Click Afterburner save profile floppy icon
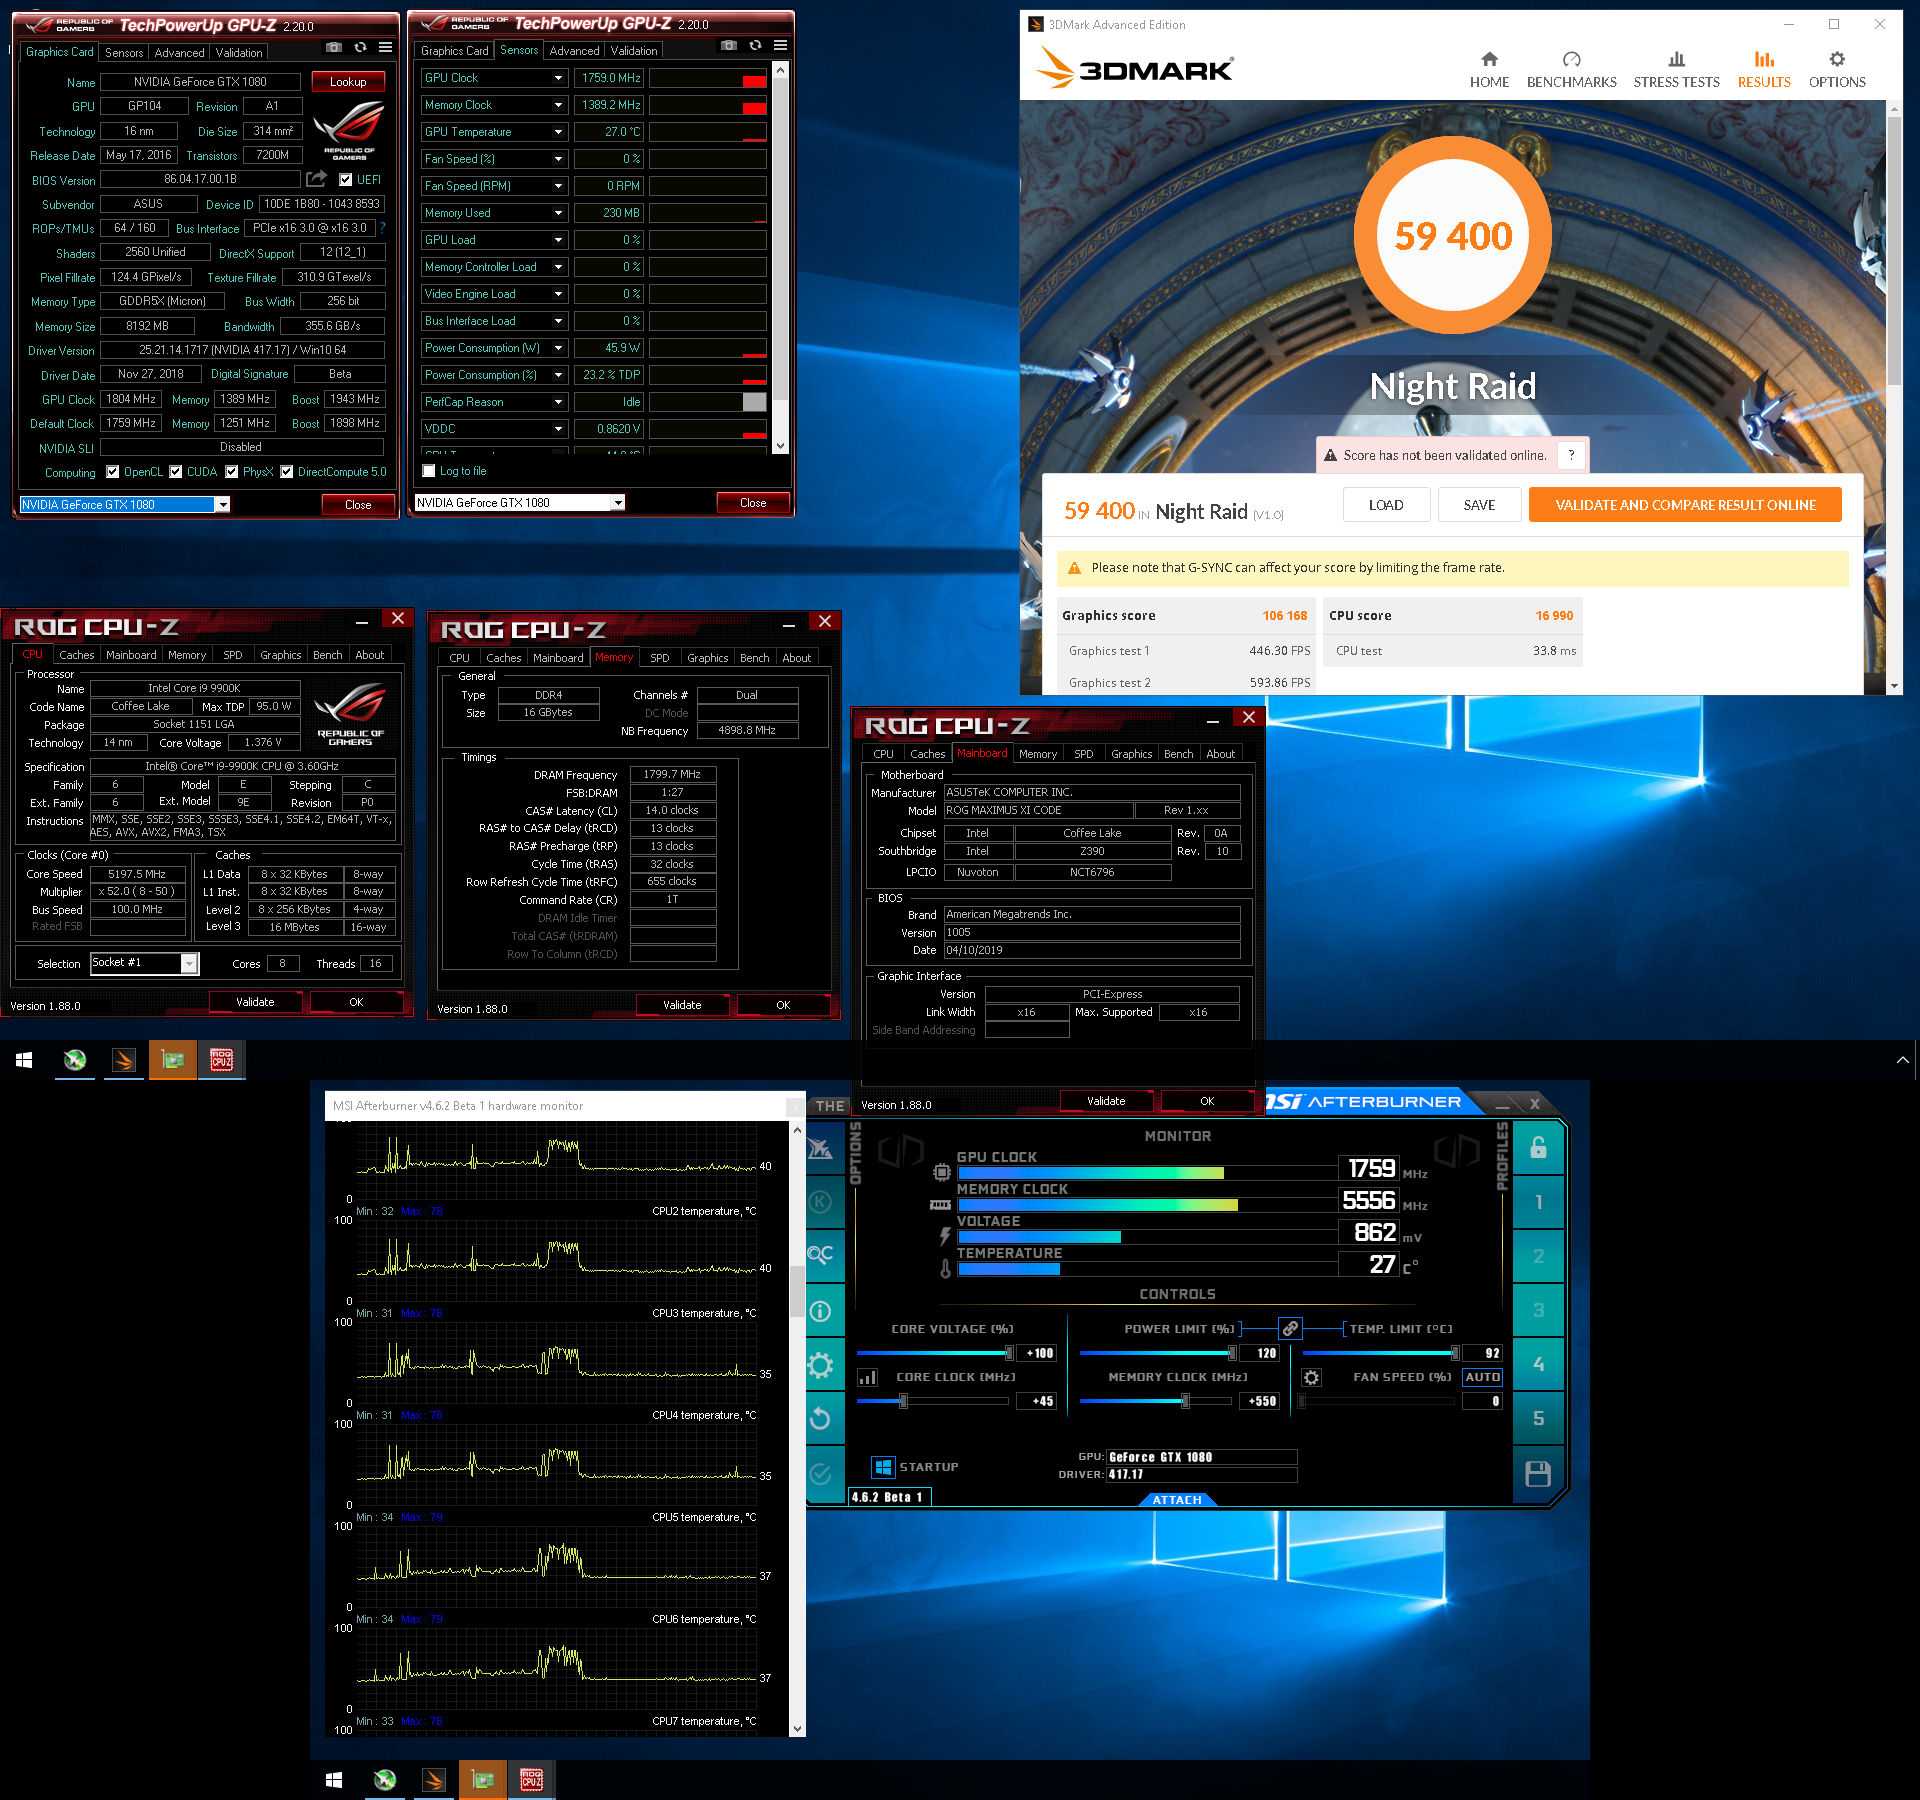Image resolution: width=1920 pixels, height=1800 pixels. [1538, 1473]
